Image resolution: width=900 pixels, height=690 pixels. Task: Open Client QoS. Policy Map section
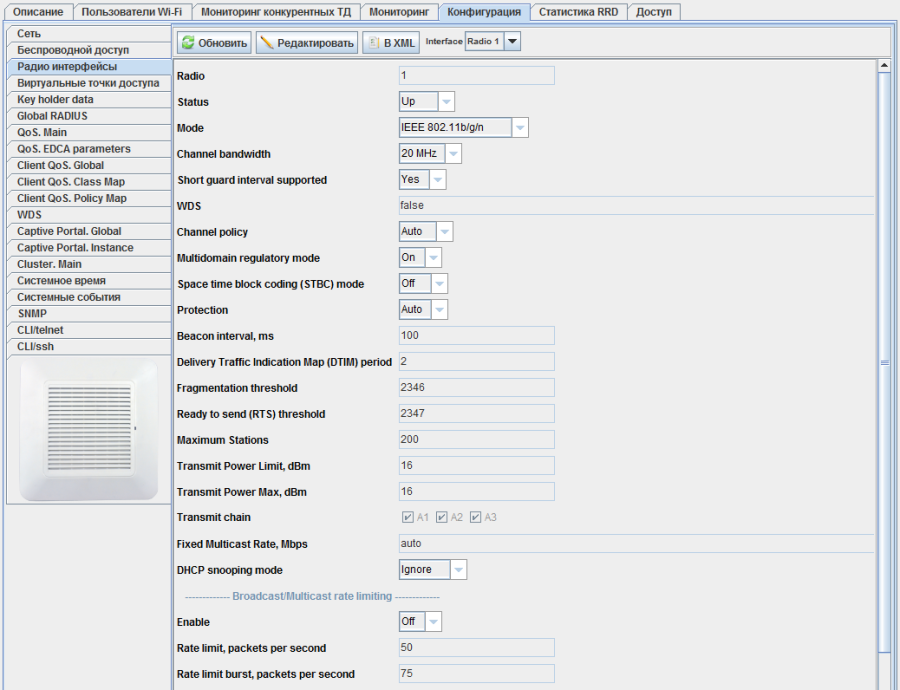(x=89, y=198)
